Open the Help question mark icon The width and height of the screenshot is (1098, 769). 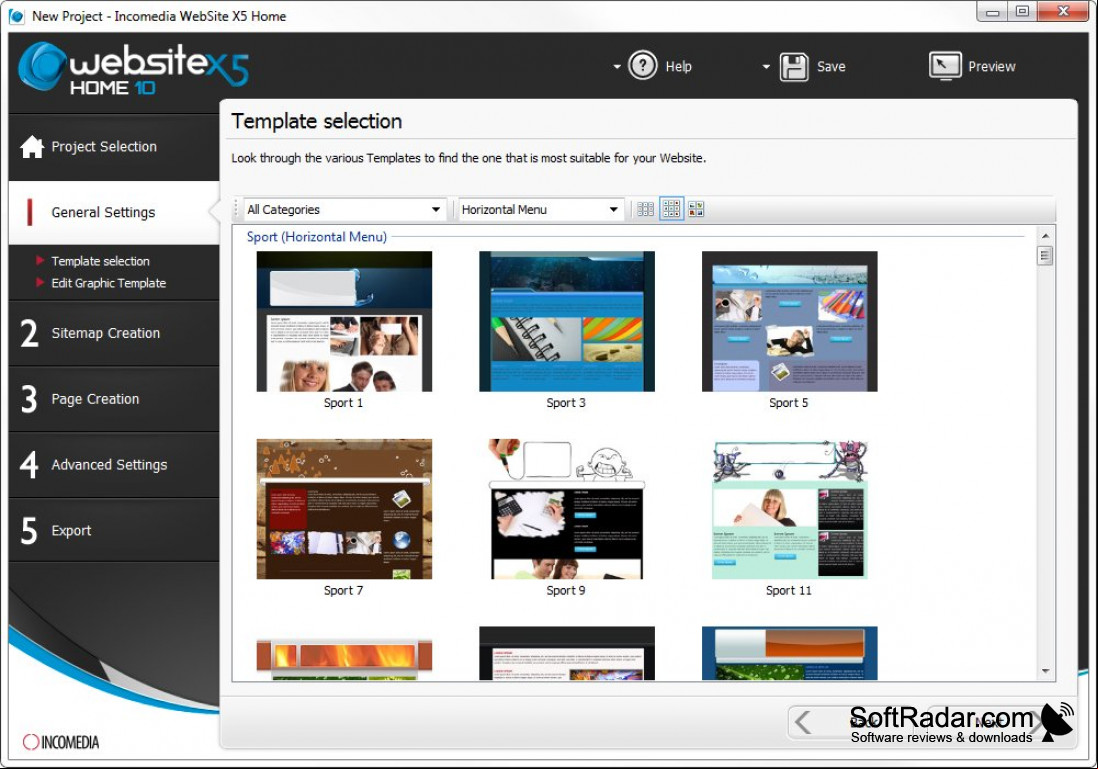coord(642,66)
